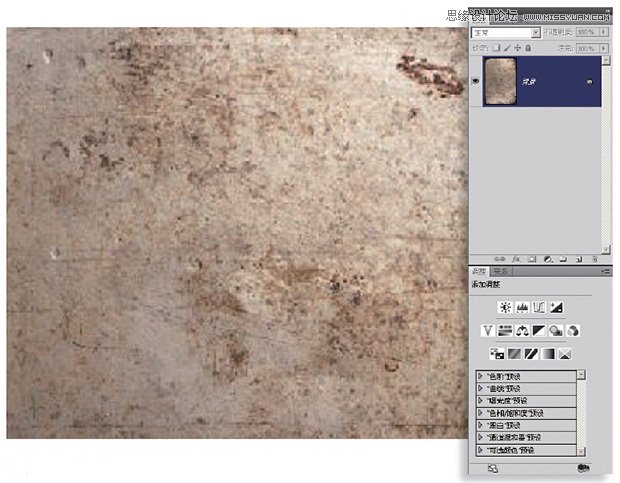Add a Photo Filter adjustment
The width and height of the screenshot is (620, 483).
tap(556, 330)
